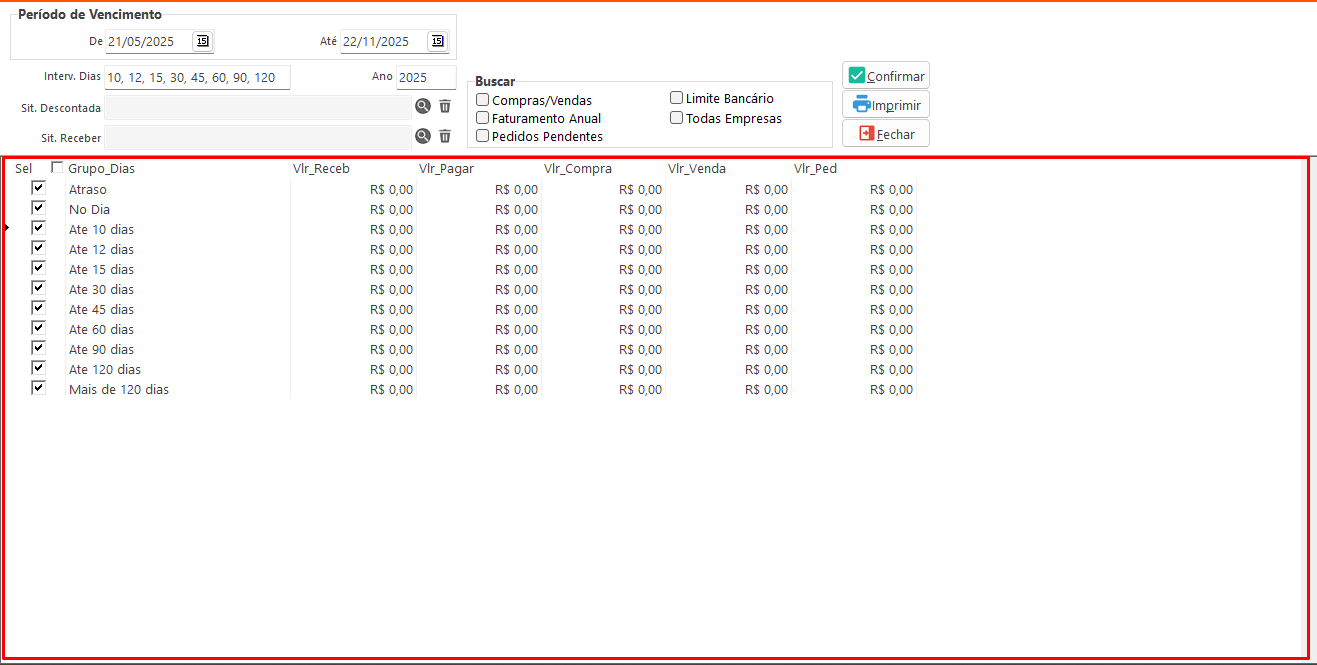Clear Sit. Receber with trash icon
Screen dimensions: 1317x665
click(445, 136)
